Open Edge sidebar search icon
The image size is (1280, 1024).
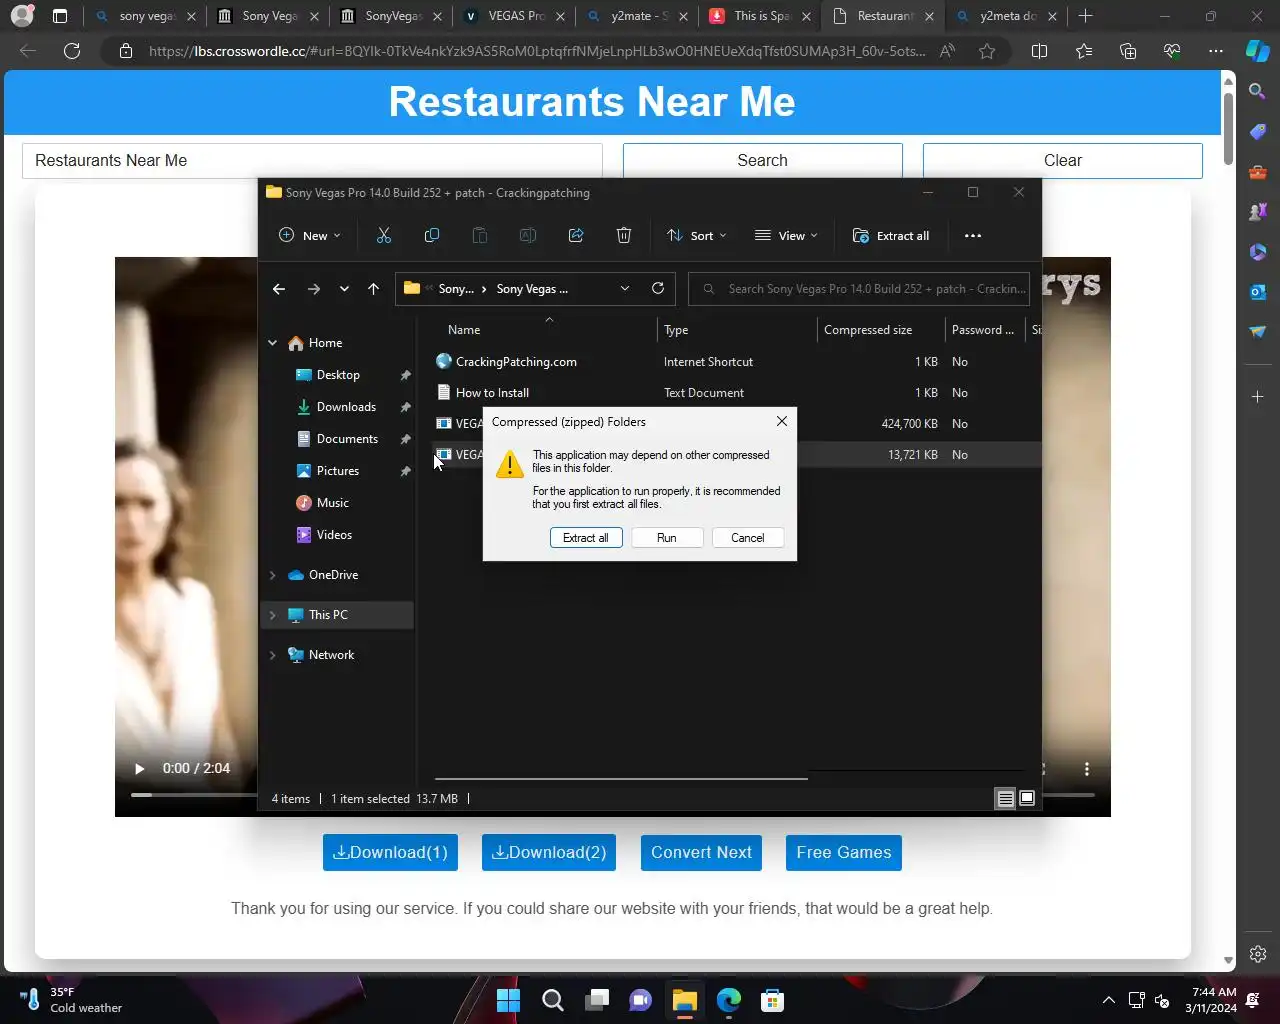[x=1258, y=91]
